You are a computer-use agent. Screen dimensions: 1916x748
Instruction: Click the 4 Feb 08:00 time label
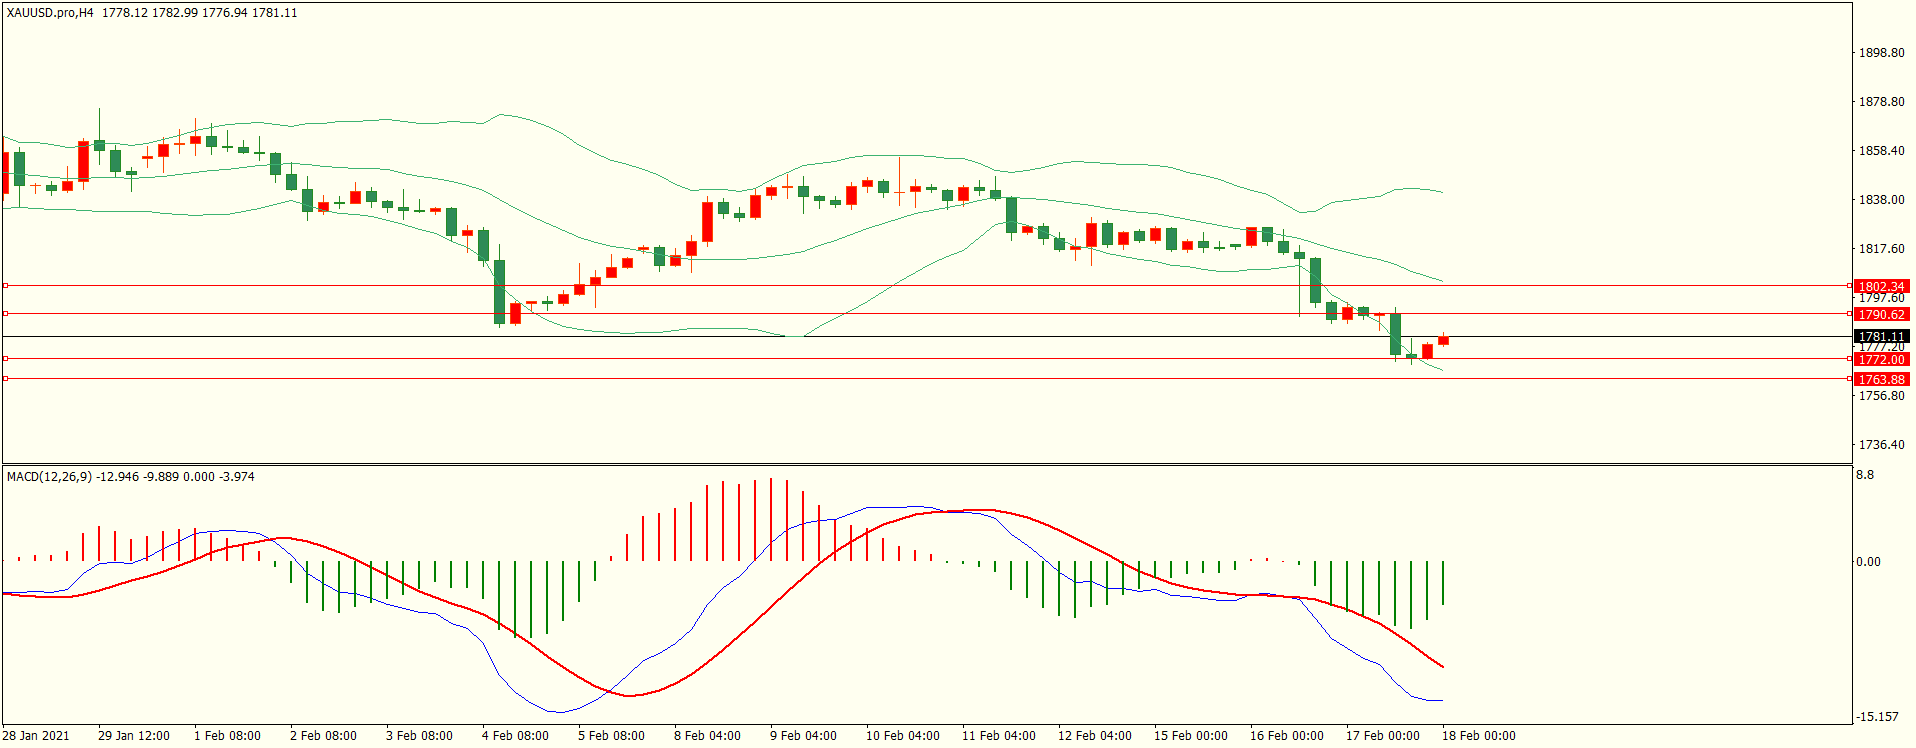(515, 736)
